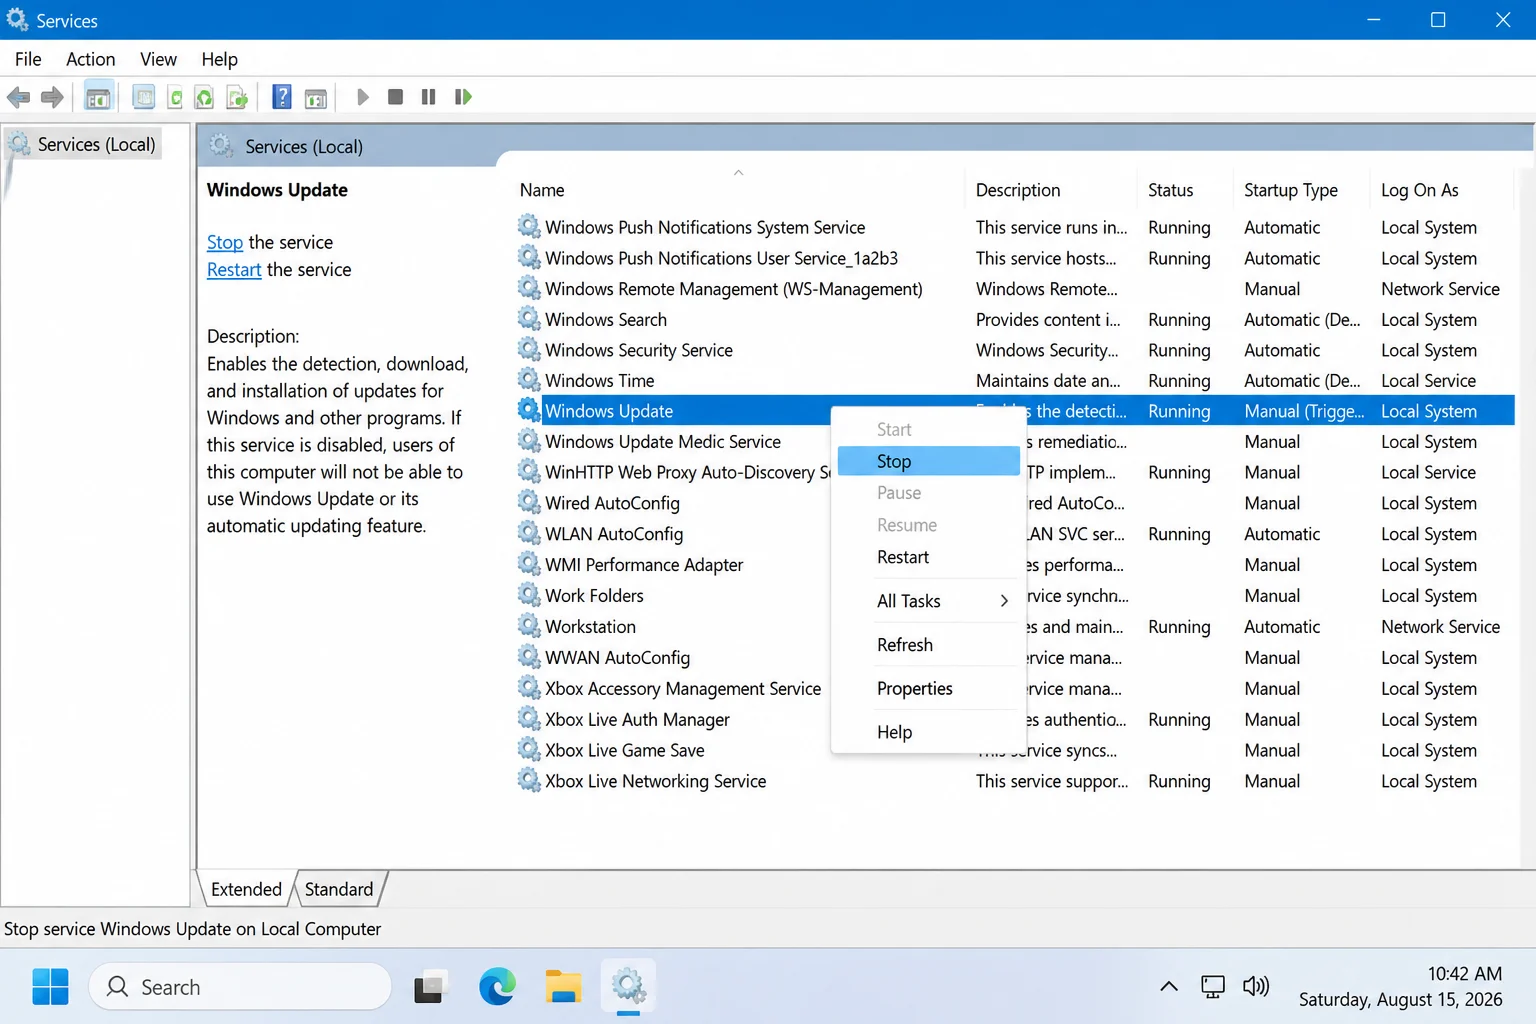Select the Xbox Live Auth Manager service

tap(637, 719)
